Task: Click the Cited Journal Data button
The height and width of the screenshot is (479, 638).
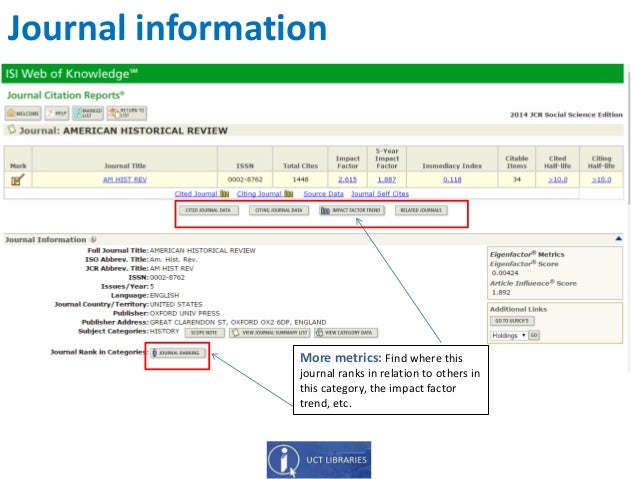Action: [208, 210]
